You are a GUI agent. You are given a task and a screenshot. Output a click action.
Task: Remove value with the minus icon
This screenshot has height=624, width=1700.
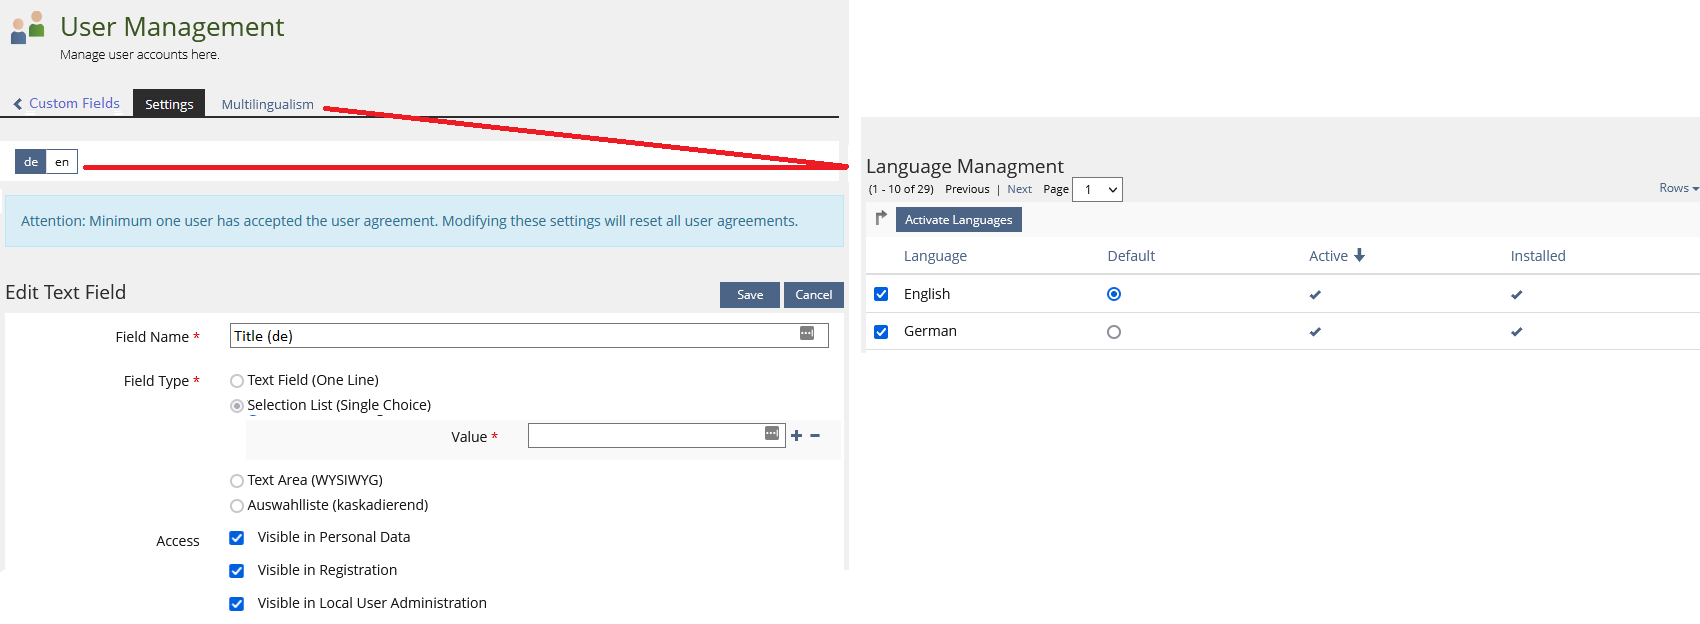point(815,436)
